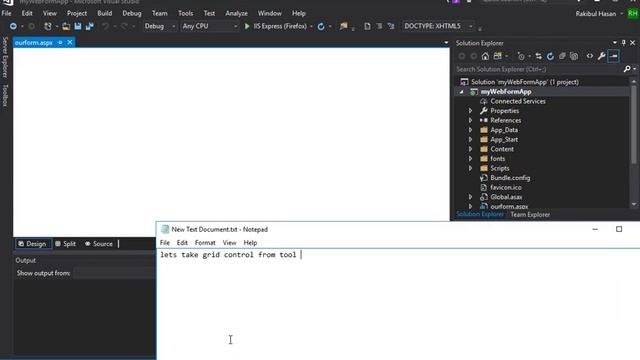Click the Browser Refresh icon in the toolbar
The image size is (640, 360).
point(321,27)
